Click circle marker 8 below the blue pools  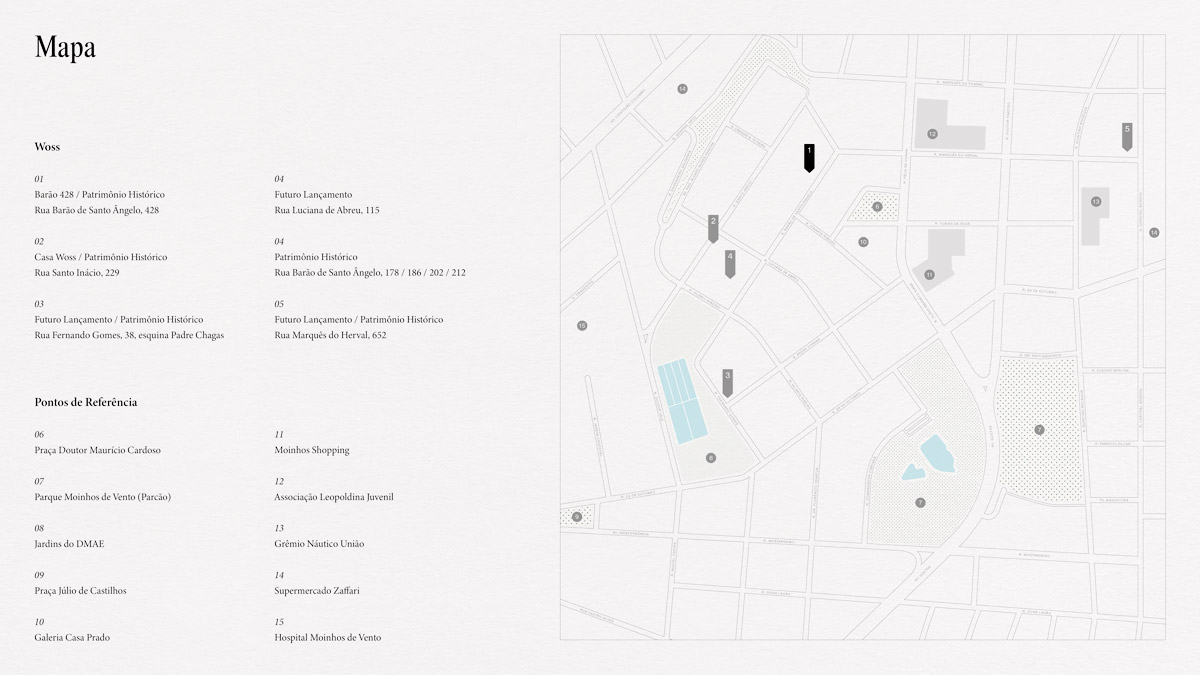tap(711, 458)
